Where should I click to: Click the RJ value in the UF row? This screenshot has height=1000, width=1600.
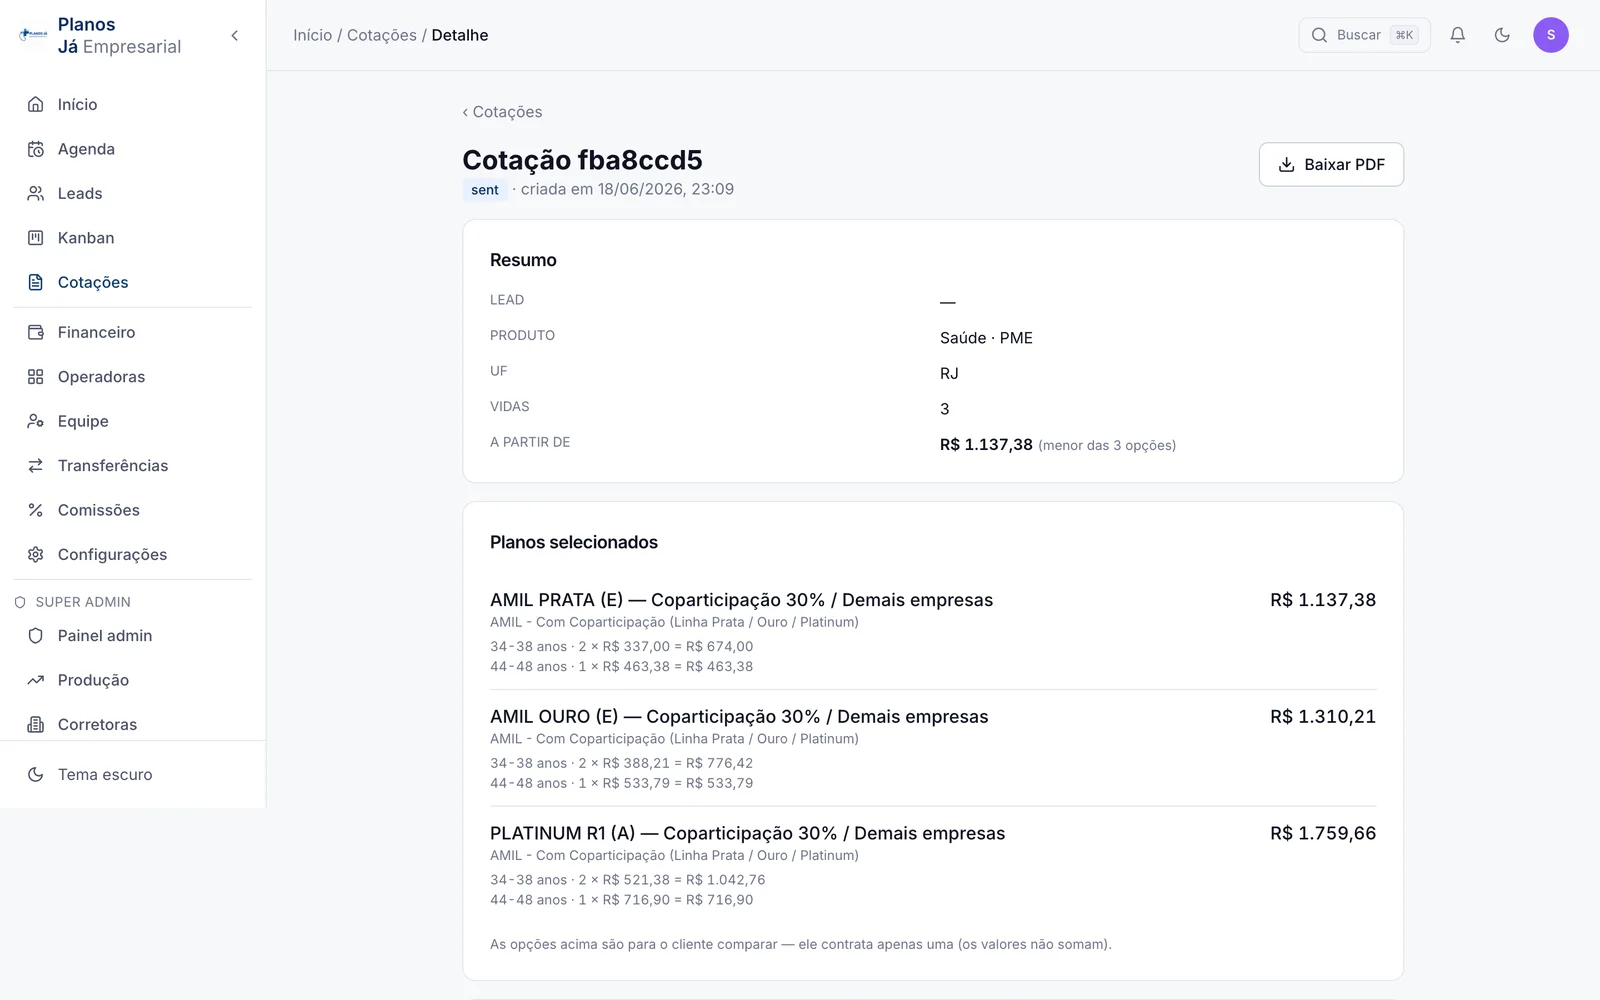click(x=949, y=373)
